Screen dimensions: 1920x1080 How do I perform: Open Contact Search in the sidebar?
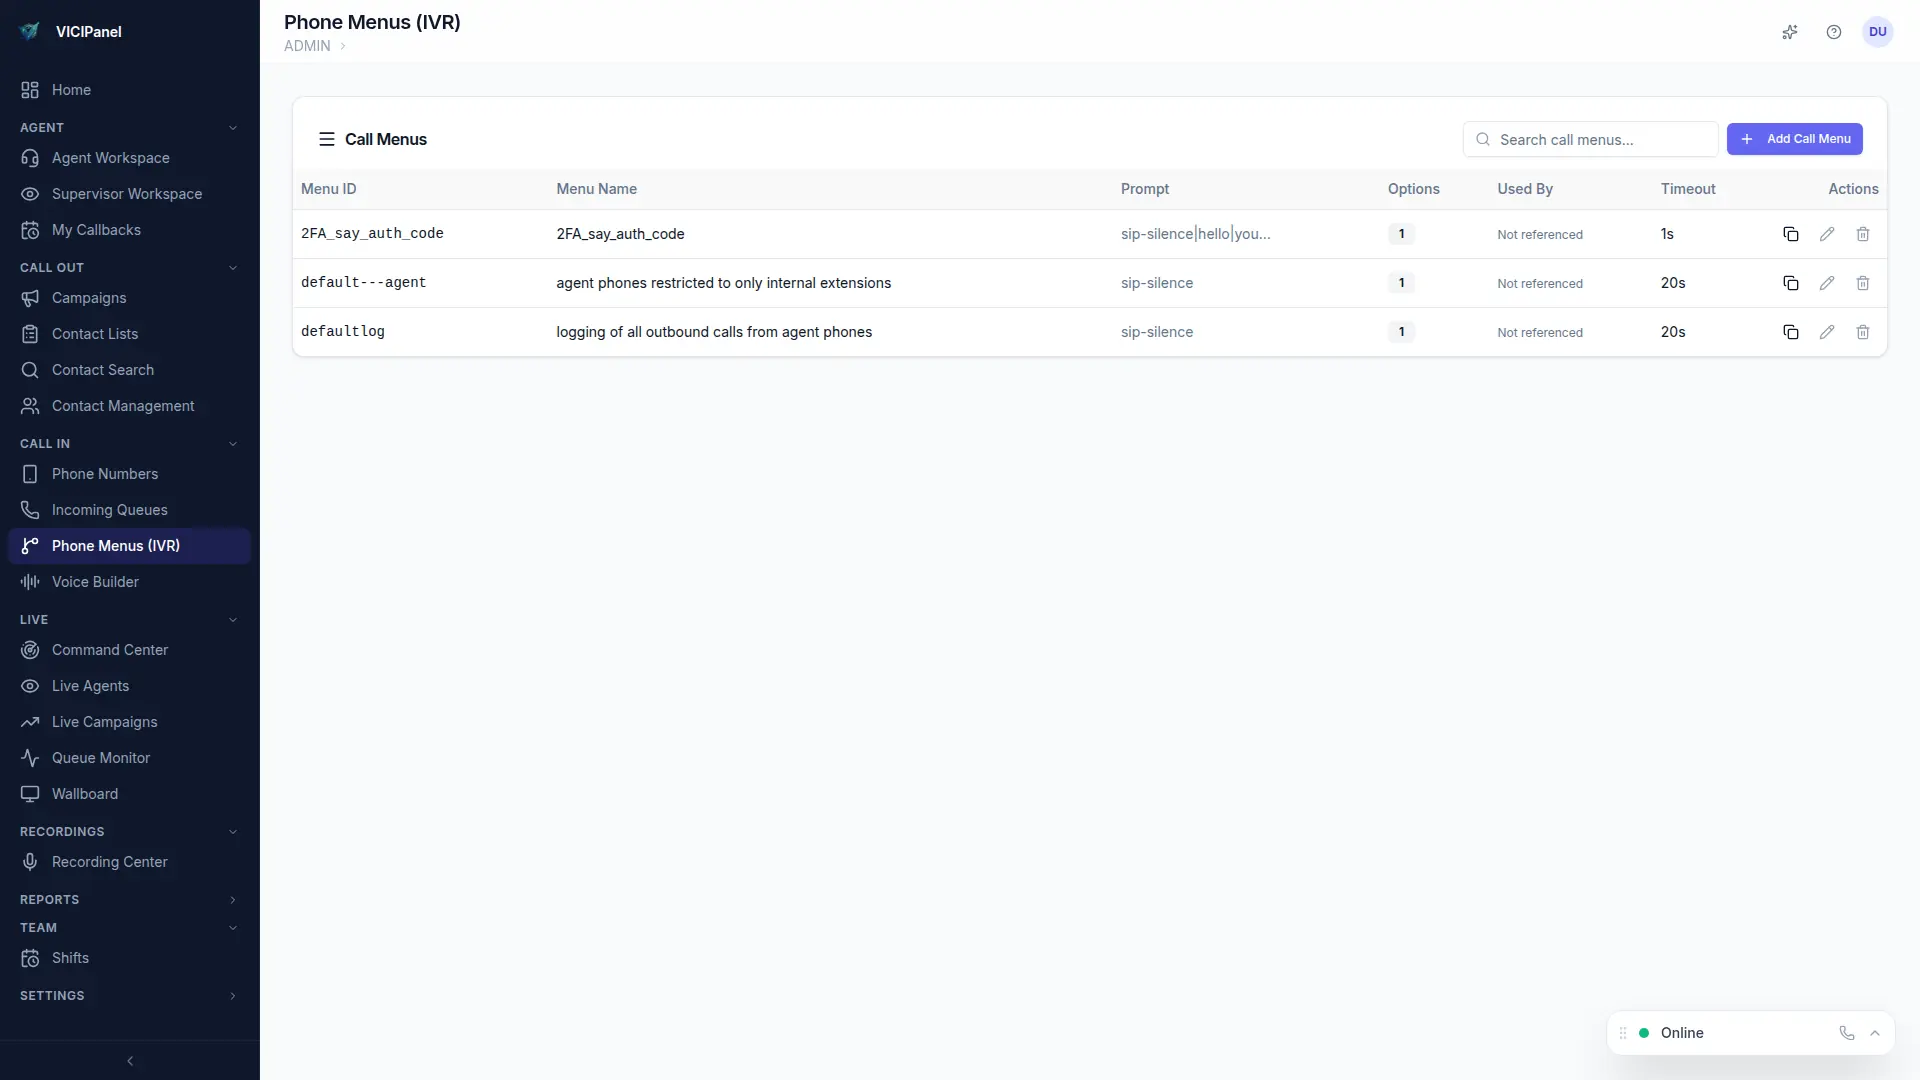[101, 370]
